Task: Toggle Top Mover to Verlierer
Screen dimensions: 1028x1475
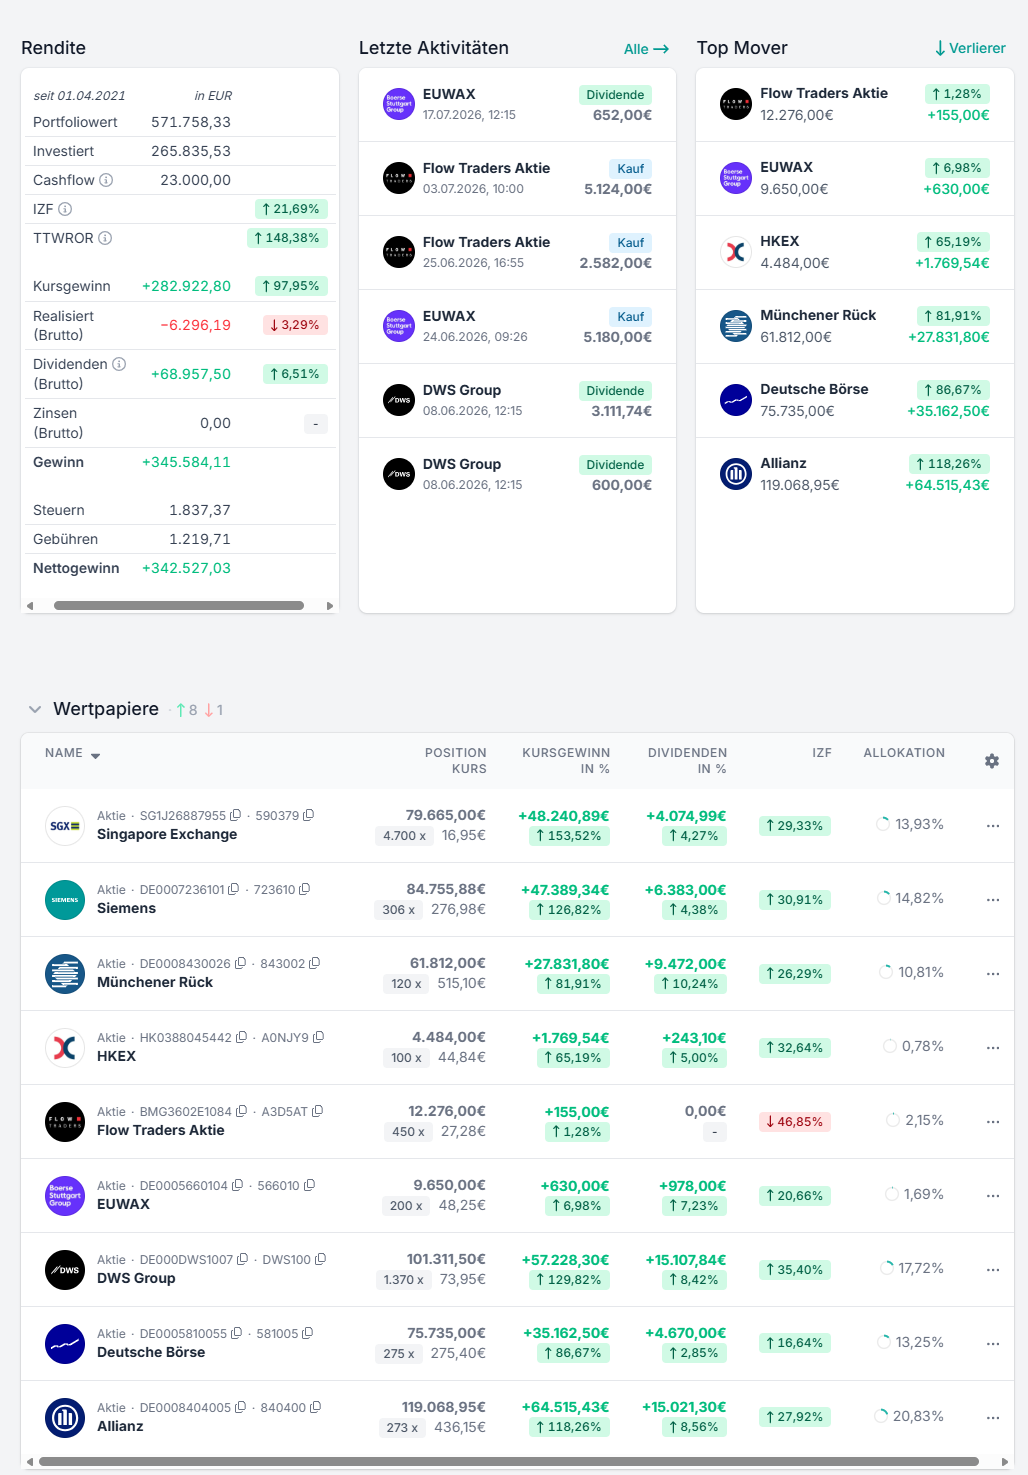Action: point(970,48)
